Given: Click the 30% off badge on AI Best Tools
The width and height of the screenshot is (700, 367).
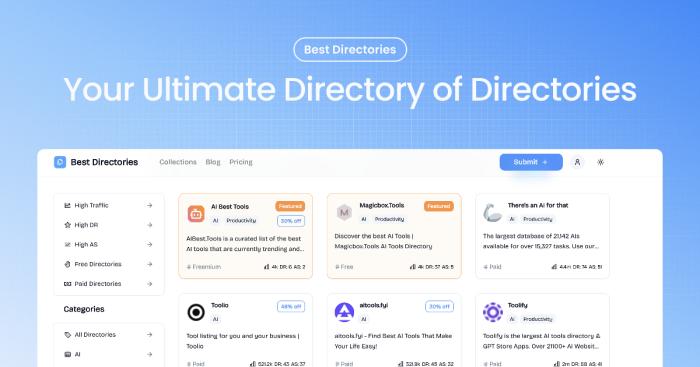Looking at the screenshot, I should [291, 221].
